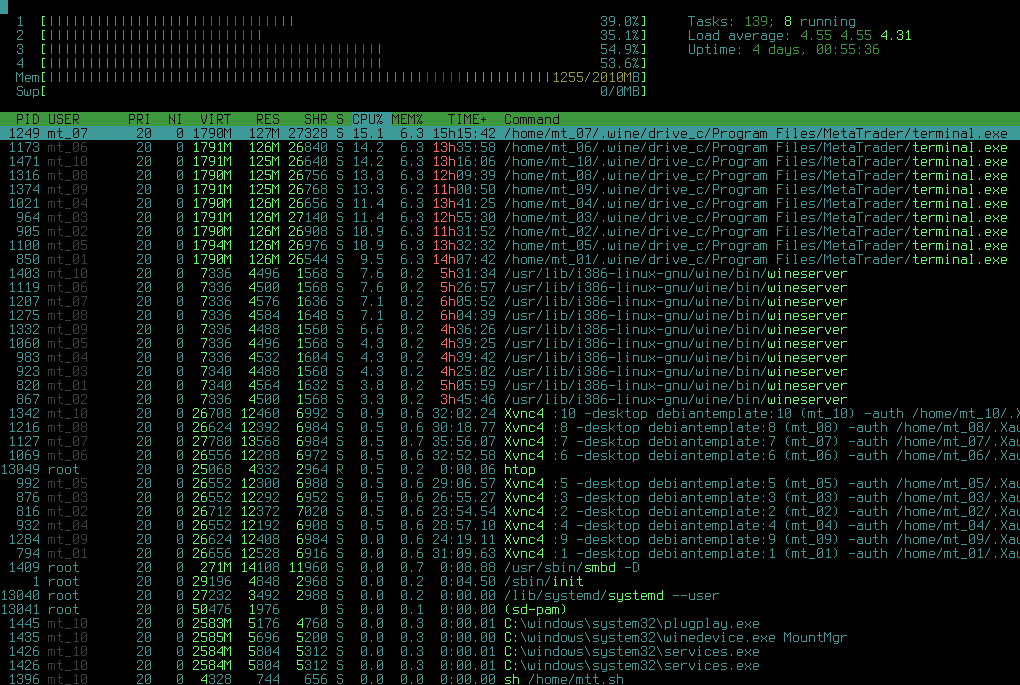Click the CPU 4 usage meter at 53.6%
The image size is (1020, 685).
pos(331,63)
